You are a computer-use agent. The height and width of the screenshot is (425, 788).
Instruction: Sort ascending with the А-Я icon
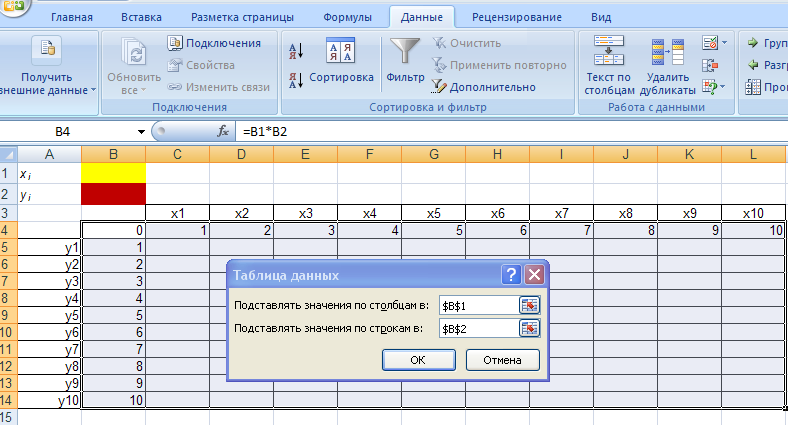point(297,49)
